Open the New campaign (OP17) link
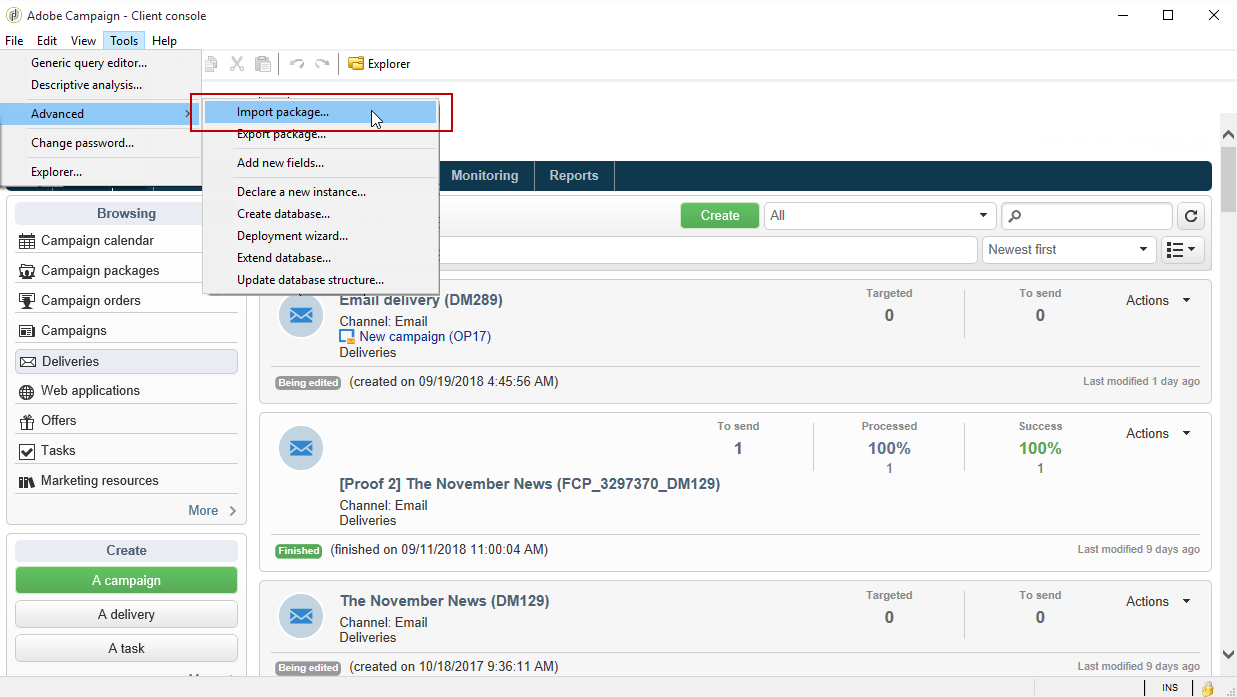 click(425, 337)
